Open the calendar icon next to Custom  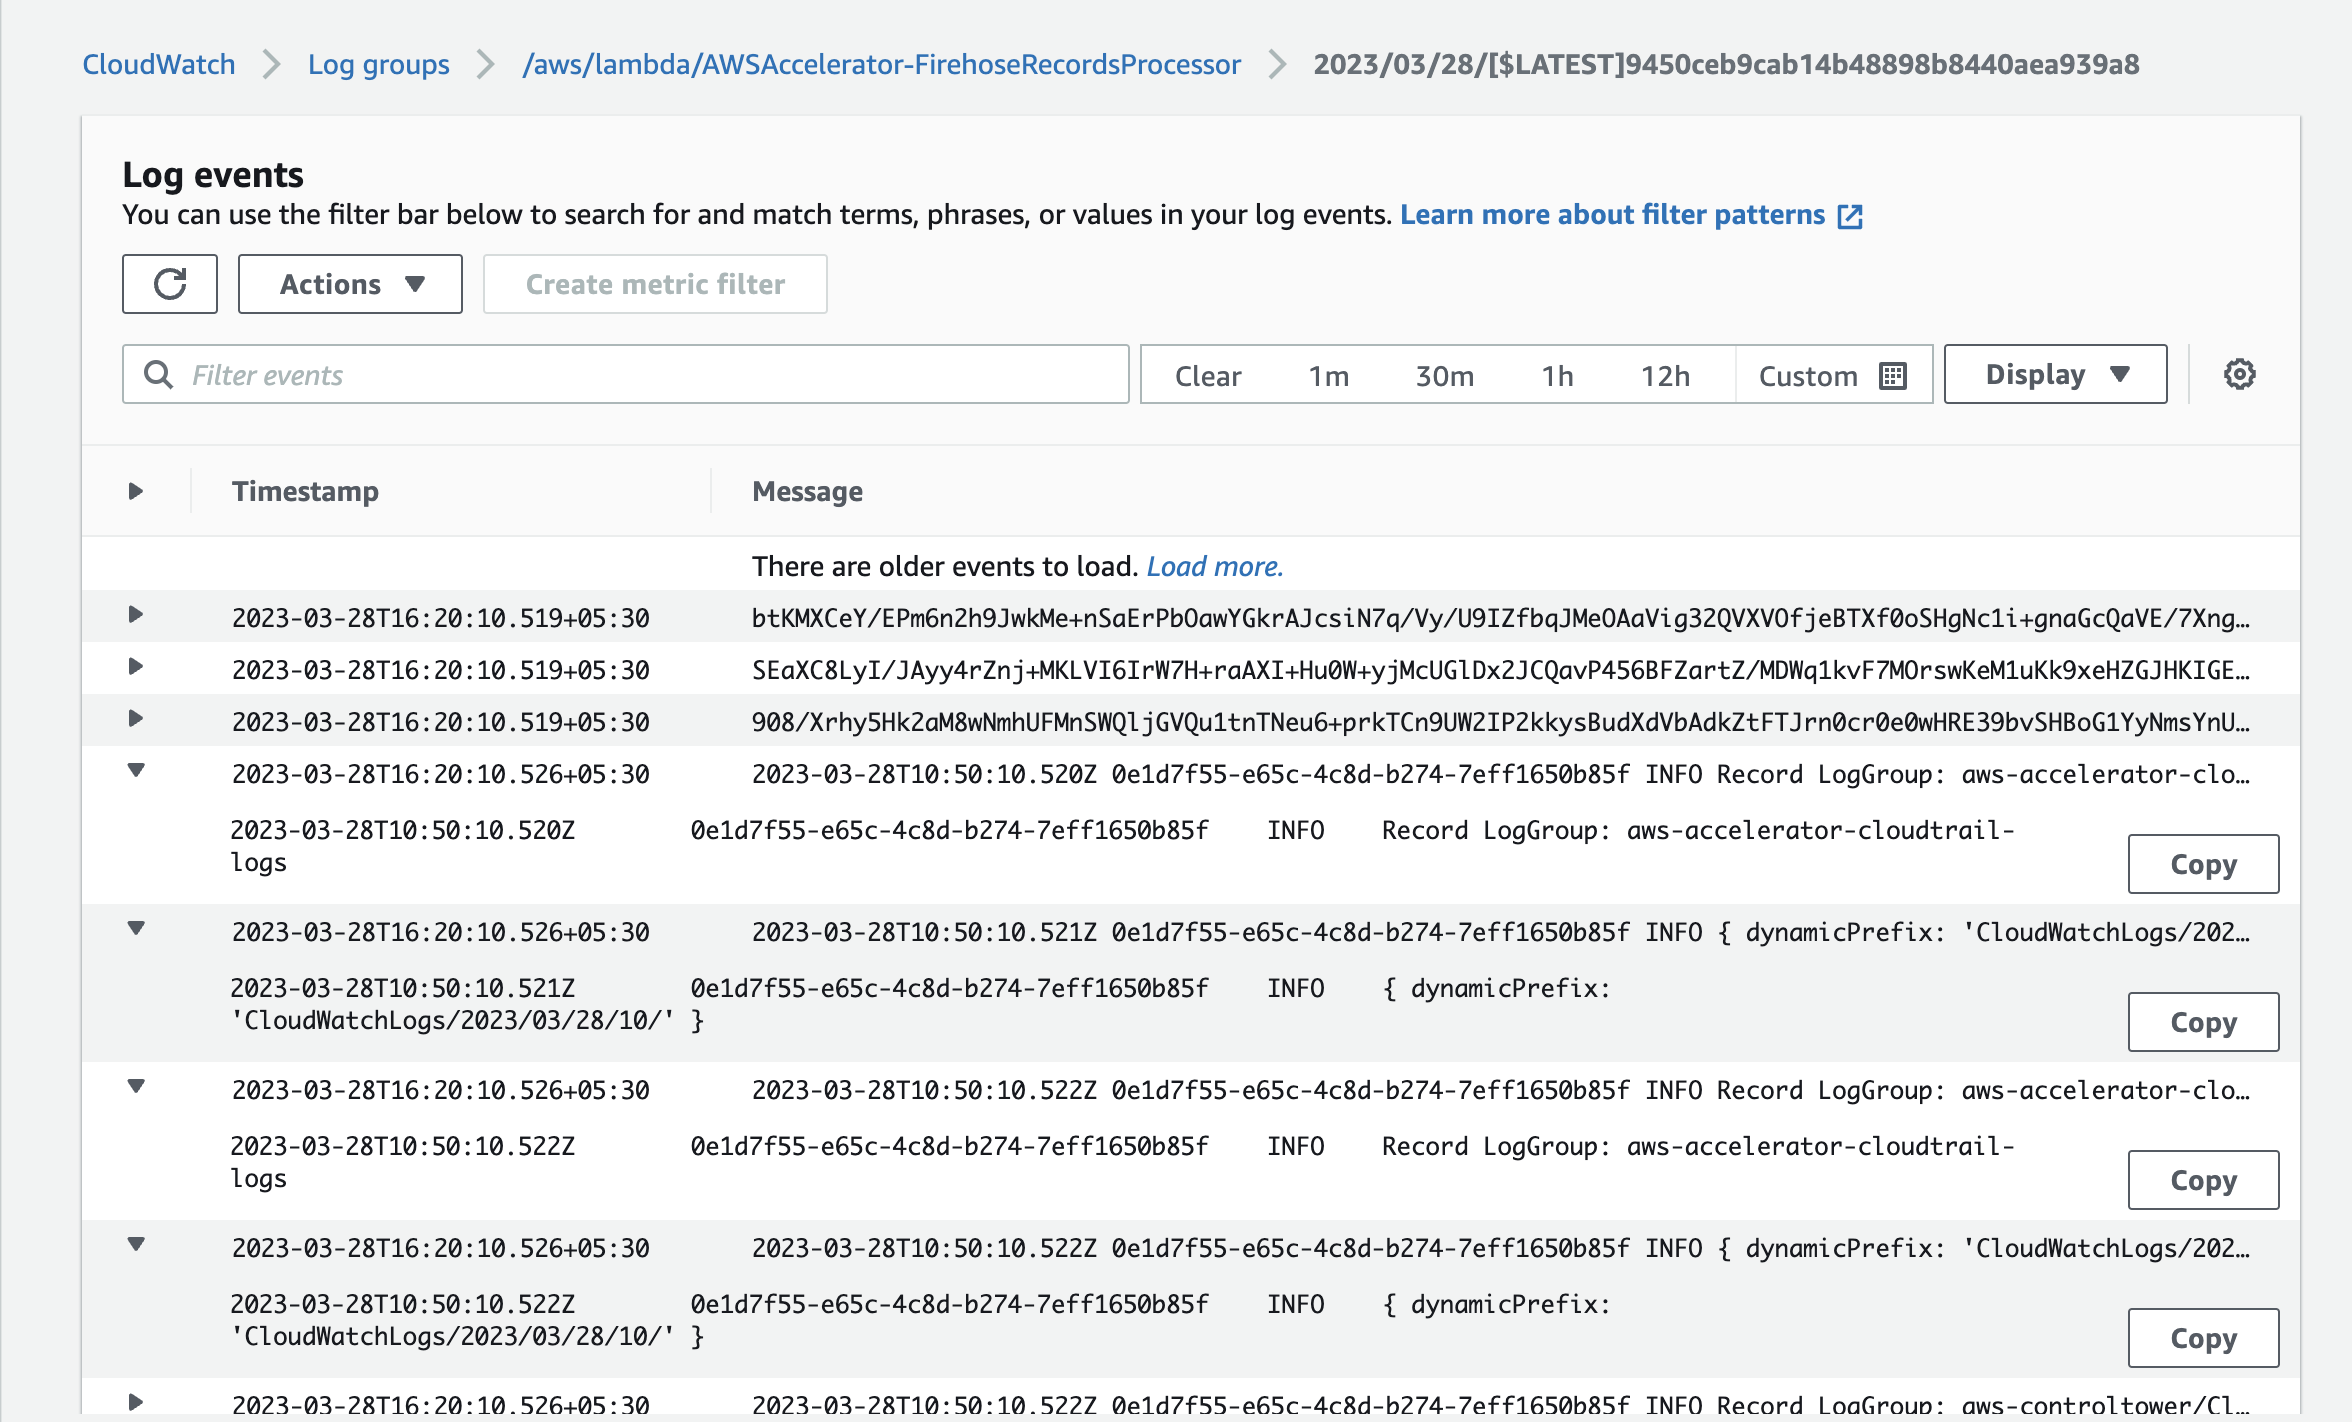tap(1892, 374)
